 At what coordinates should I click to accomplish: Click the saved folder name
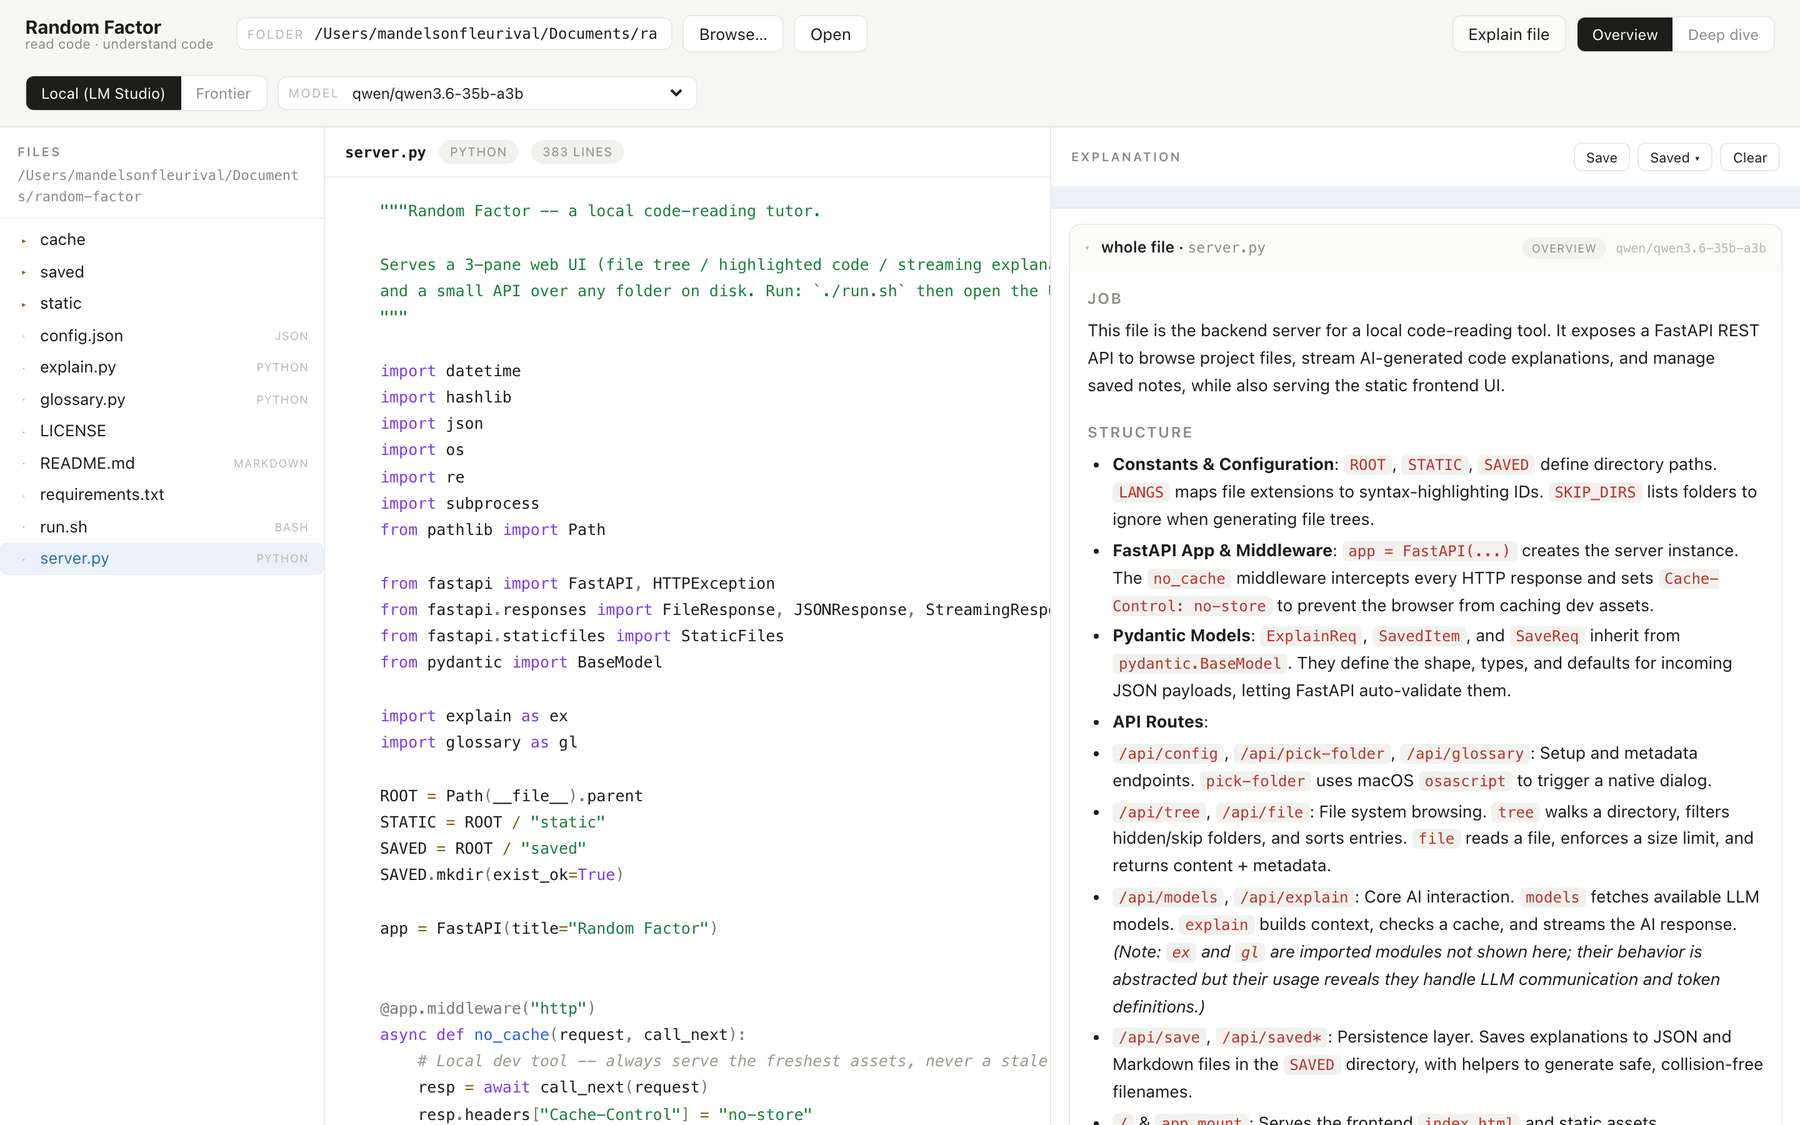(x=62, y=272)
